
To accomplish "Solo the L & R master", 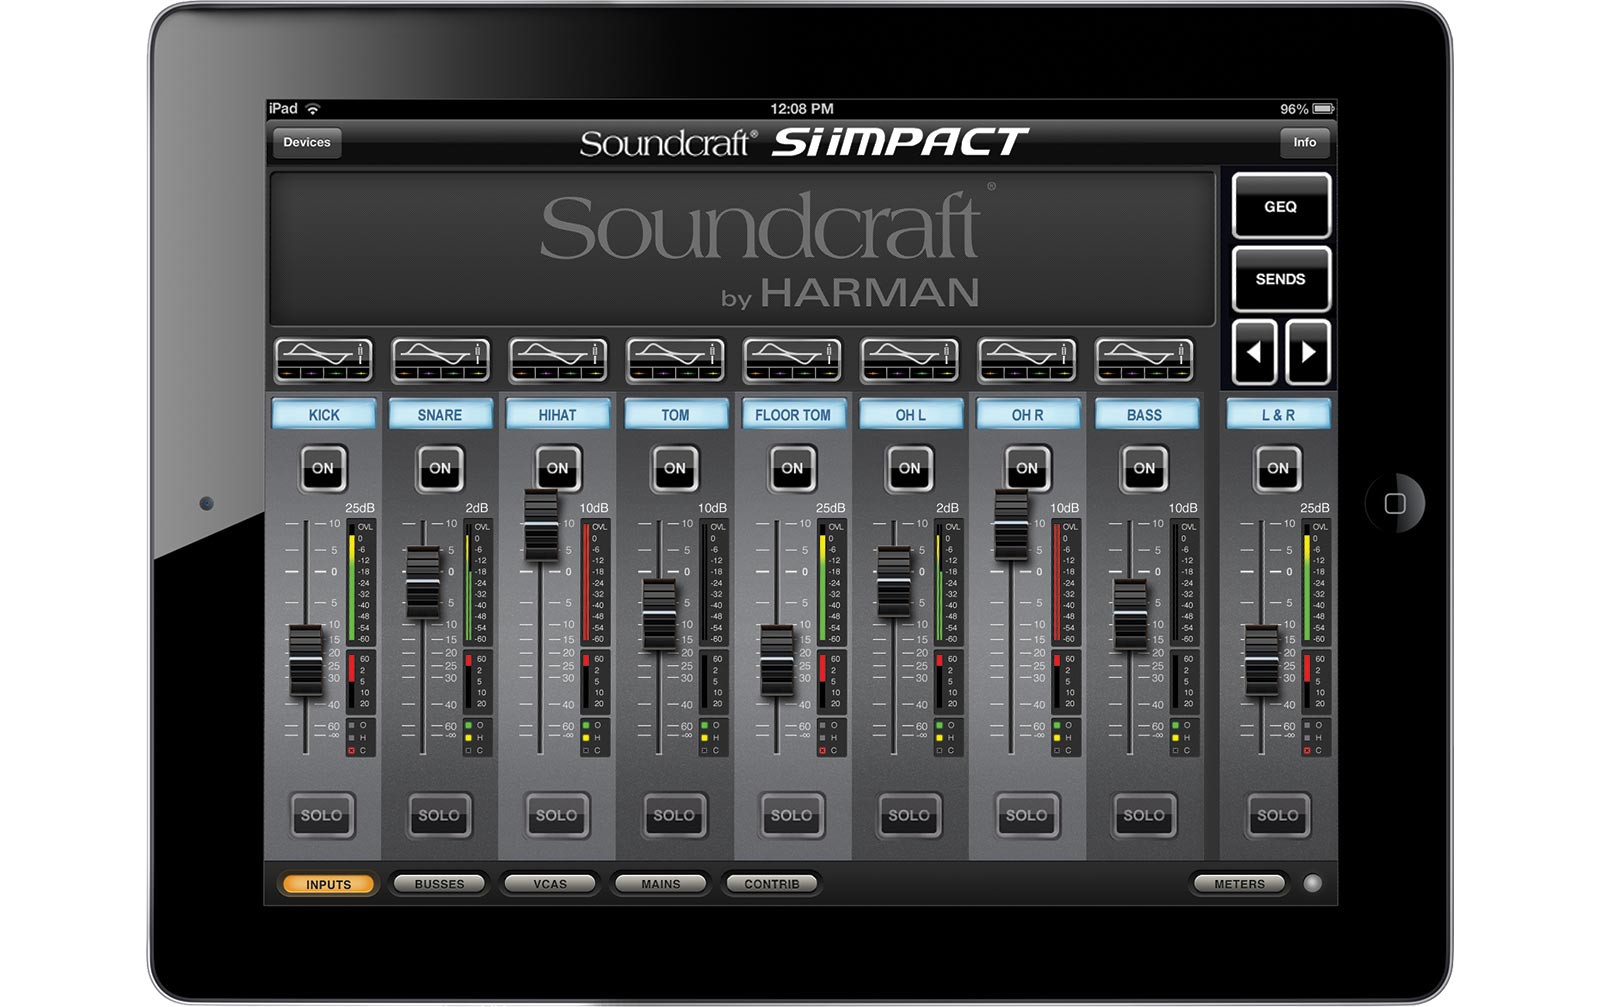I will pyautogui.click(x=1277, y=815).
